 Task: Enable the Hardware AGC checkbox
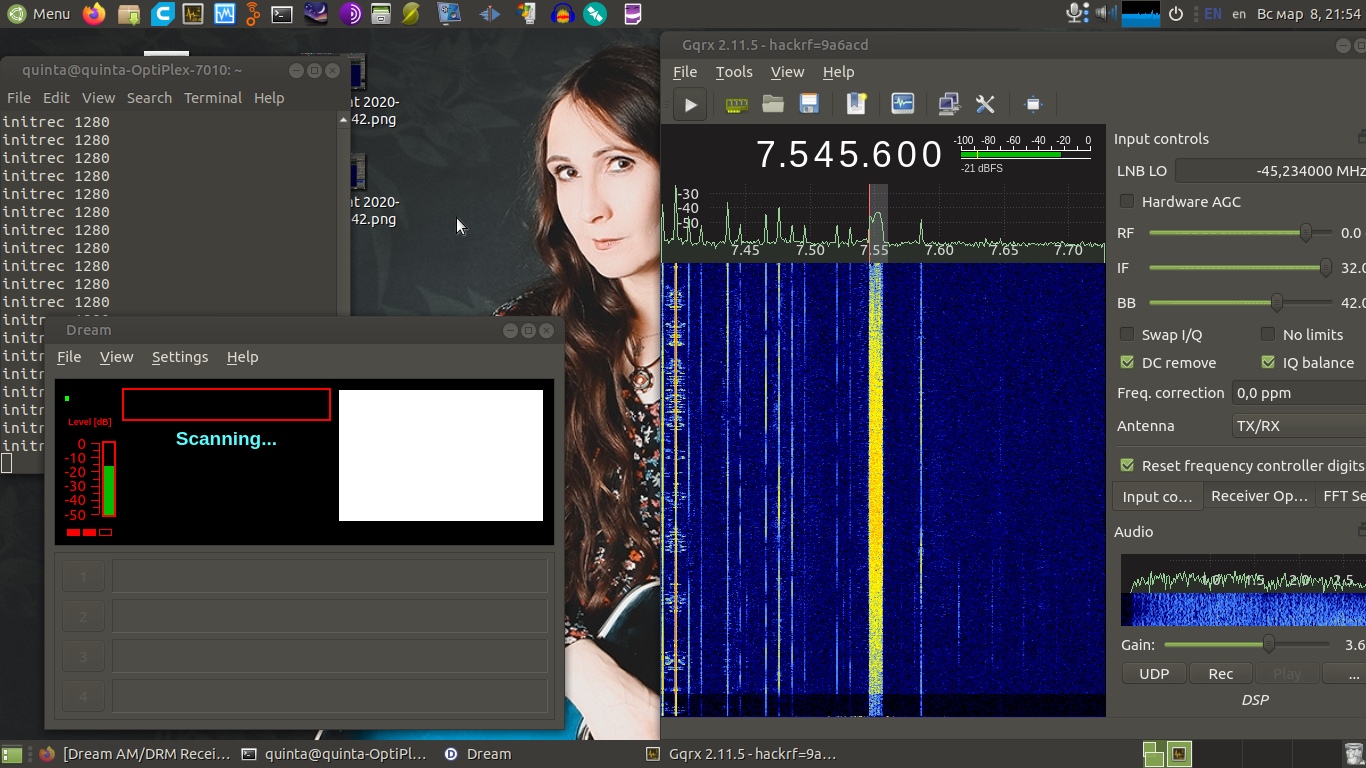(x=1127, y=201)
